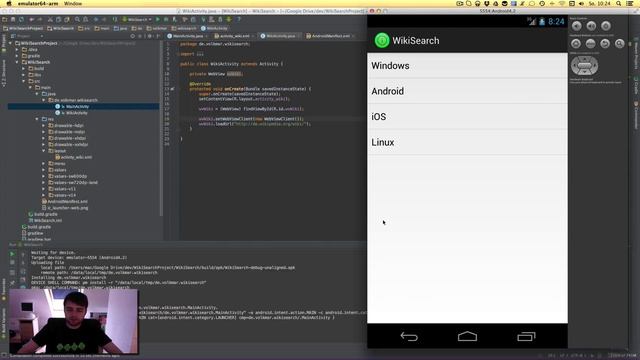Switch to the MainActivity.java editor tab
640x360 pixels.
pos(188,36)
